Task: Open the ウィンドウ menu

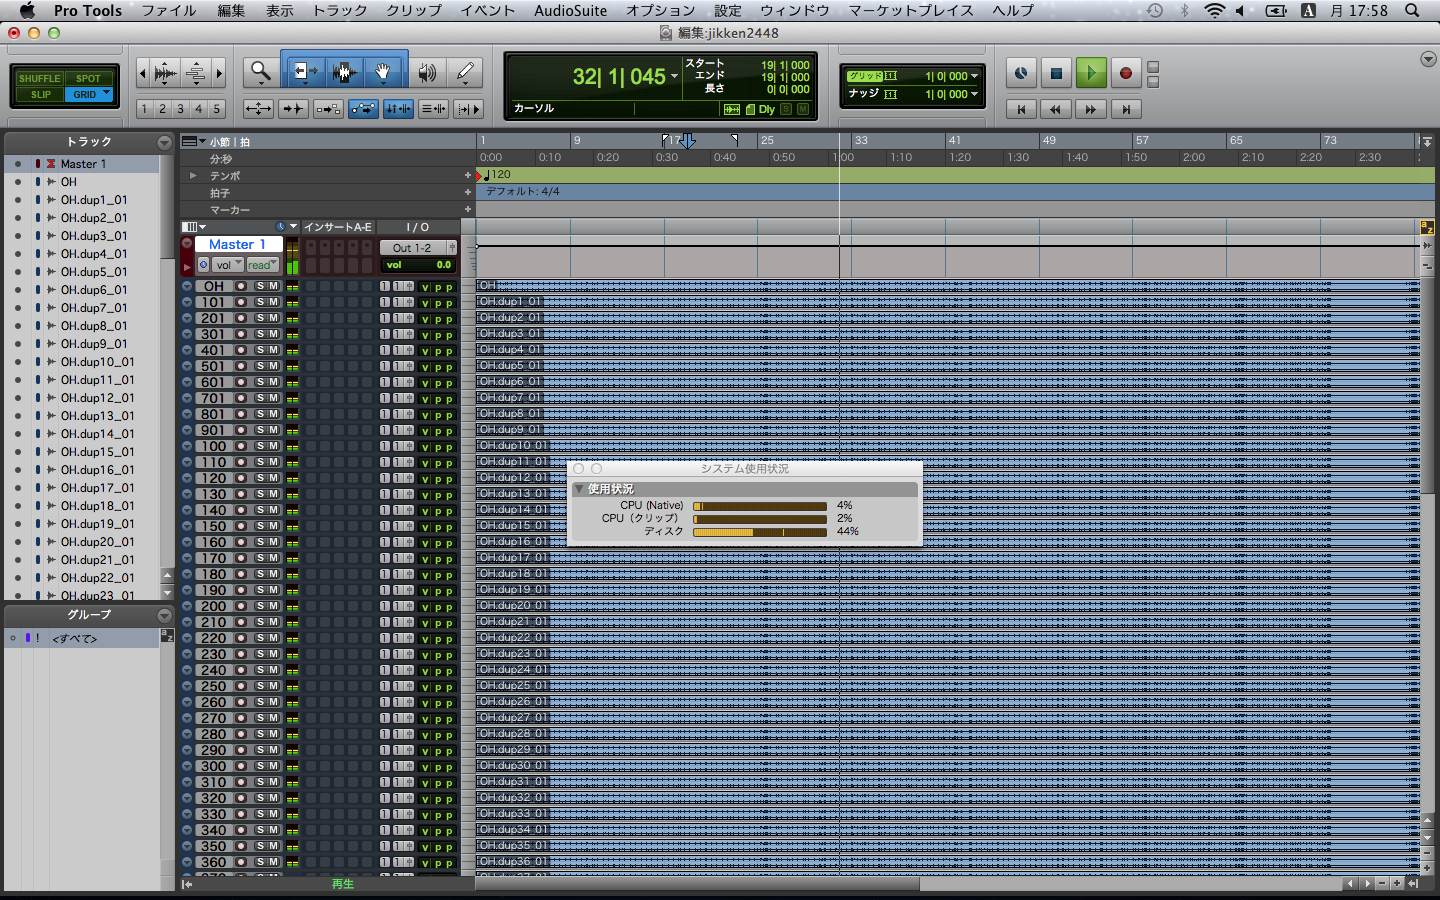Action: [x=795, y=10]
